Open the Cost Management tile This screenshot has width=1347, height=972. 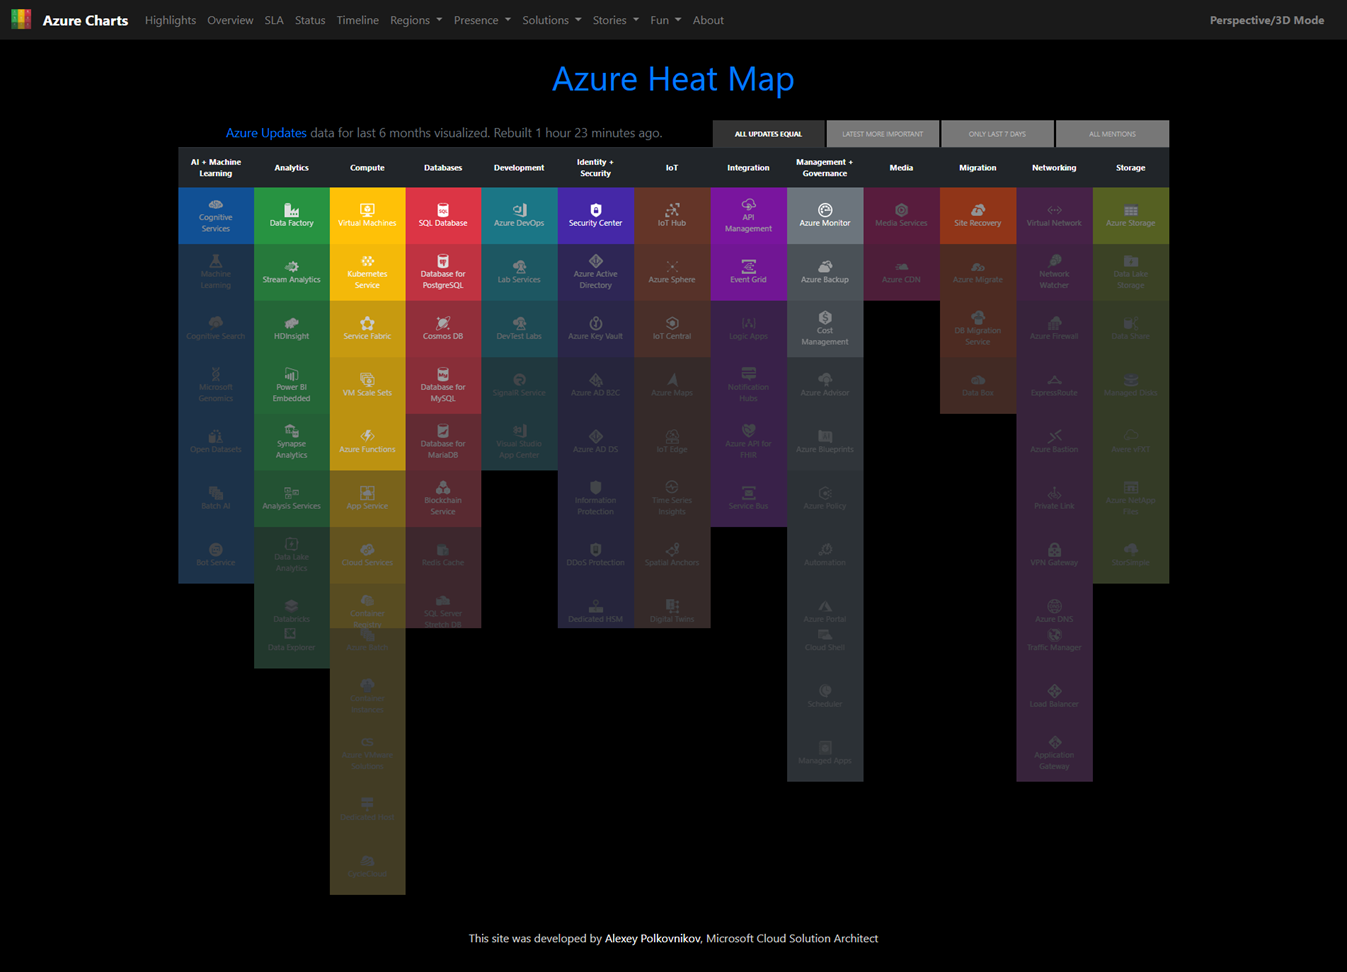(x=825, y=329)
